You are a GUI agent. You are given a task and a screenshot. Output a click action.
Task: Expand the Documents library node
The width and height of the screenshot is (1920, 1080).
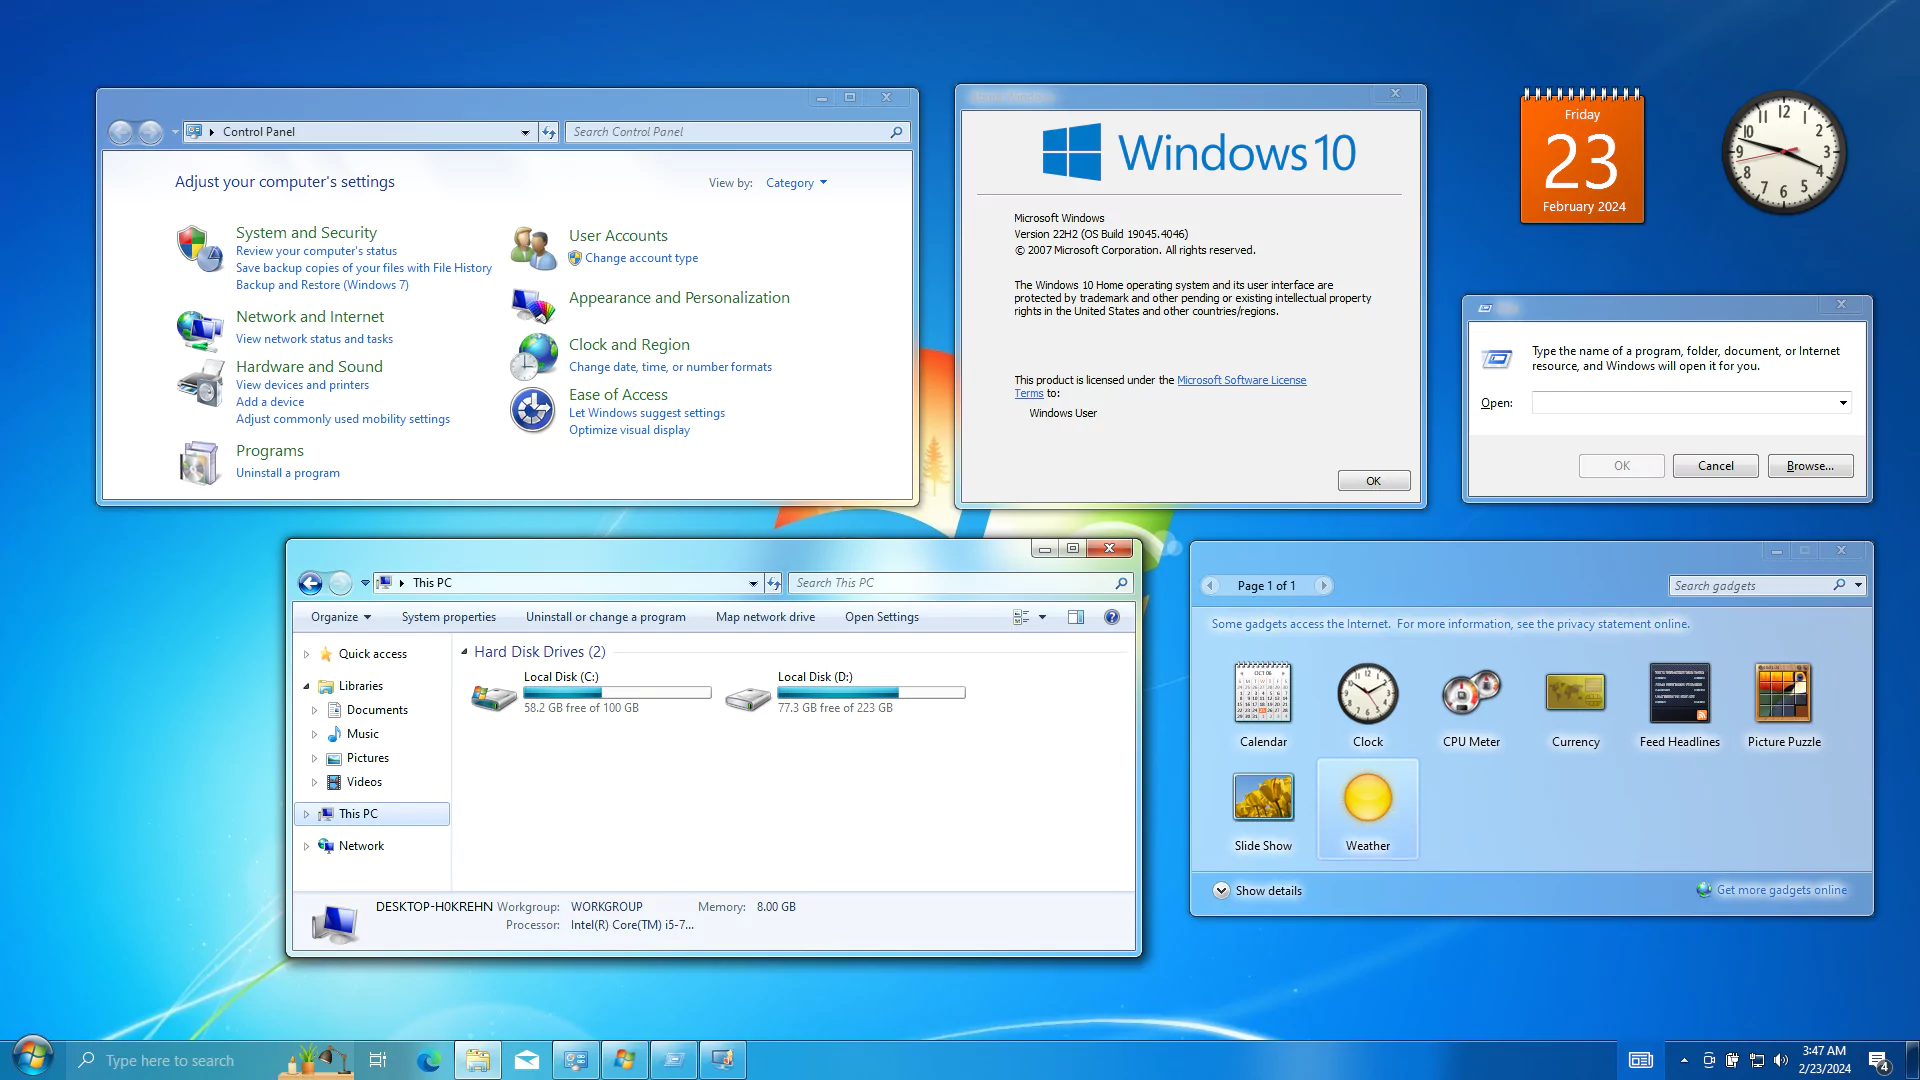click(314, 710)
